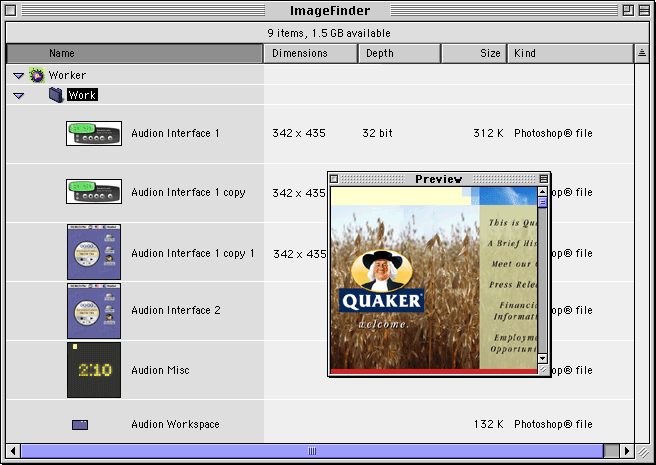Collapse the Worker disclosure triangle
Screen dimensions: 656x465
(x=19, y=76)
